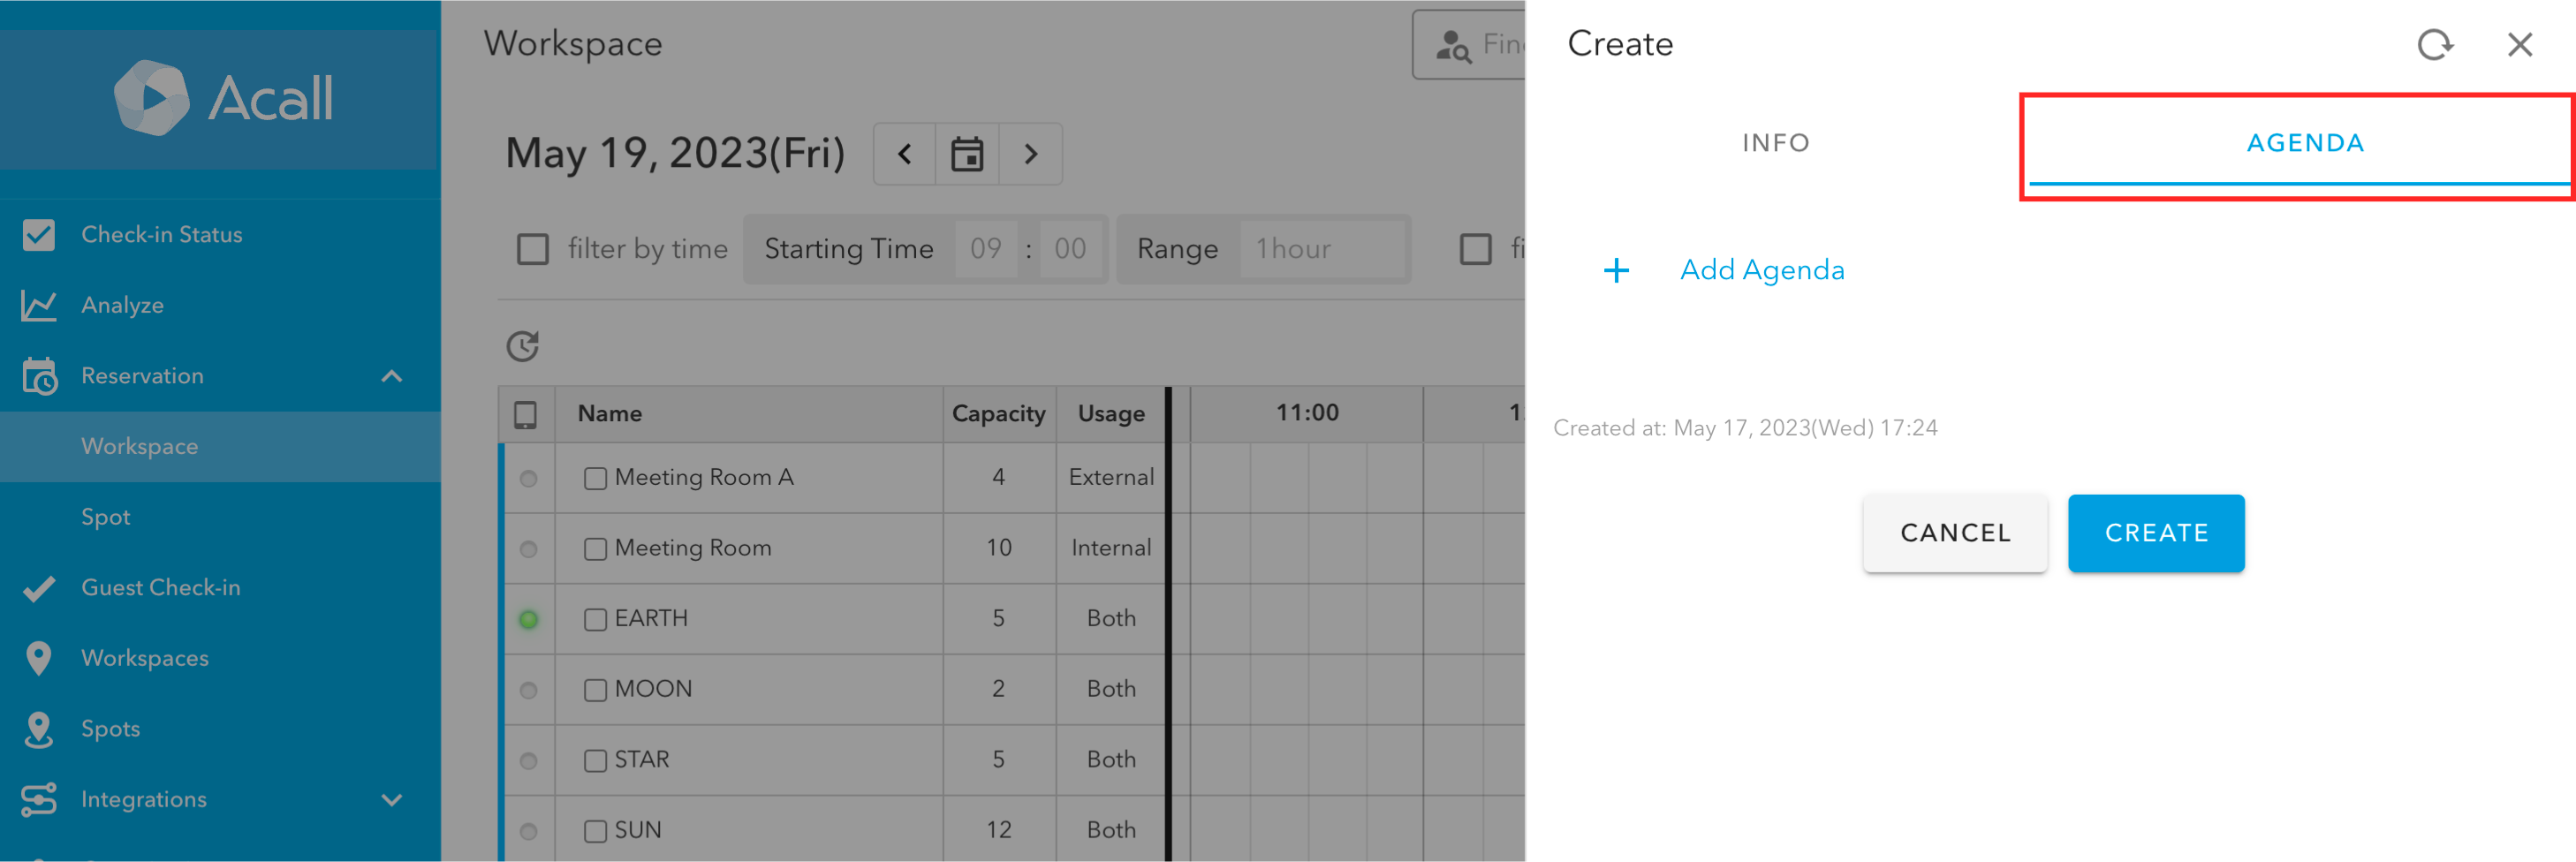Expand the Integrations sidebar section
The width and height of the screenshot is (2576, 862).
point(392,800)
